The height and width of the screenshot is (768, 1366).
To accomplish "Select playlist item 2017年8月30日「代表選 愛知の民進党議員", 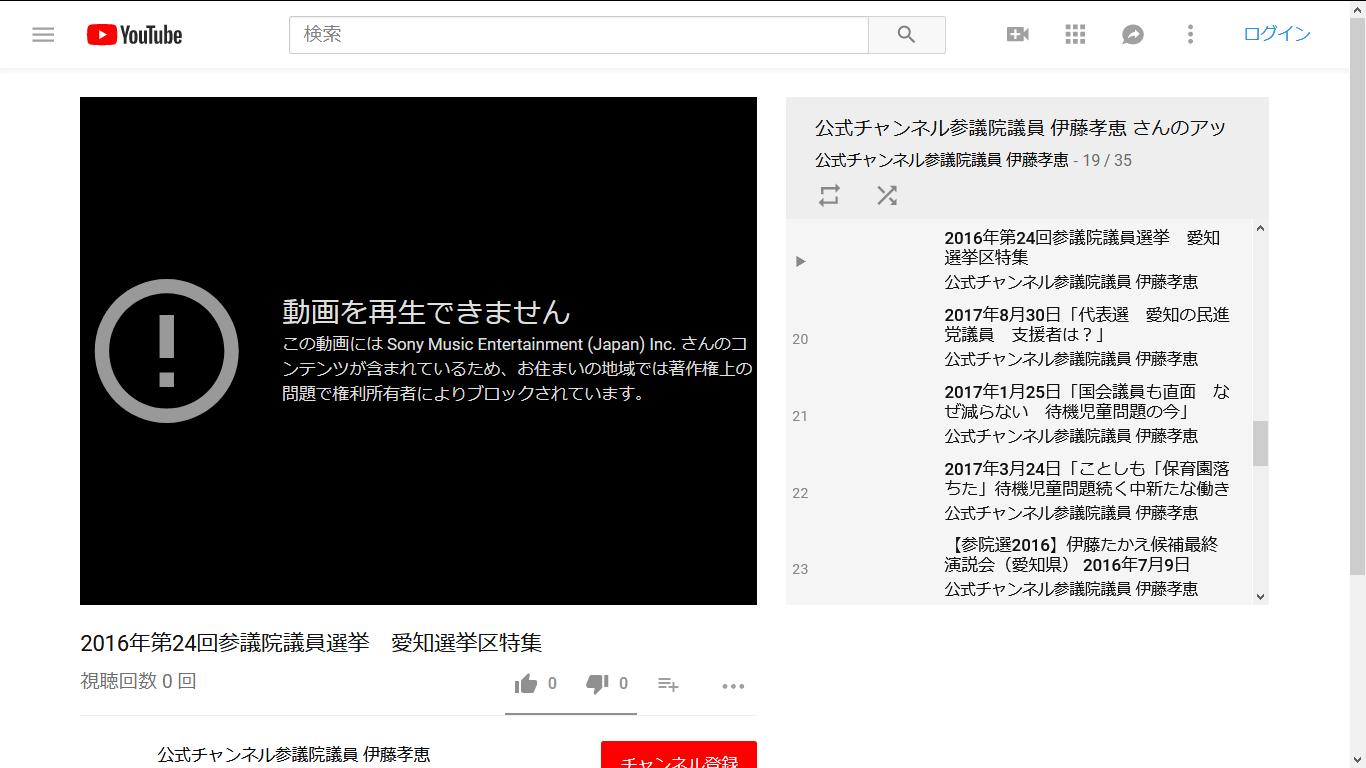I will point(1019,337).
